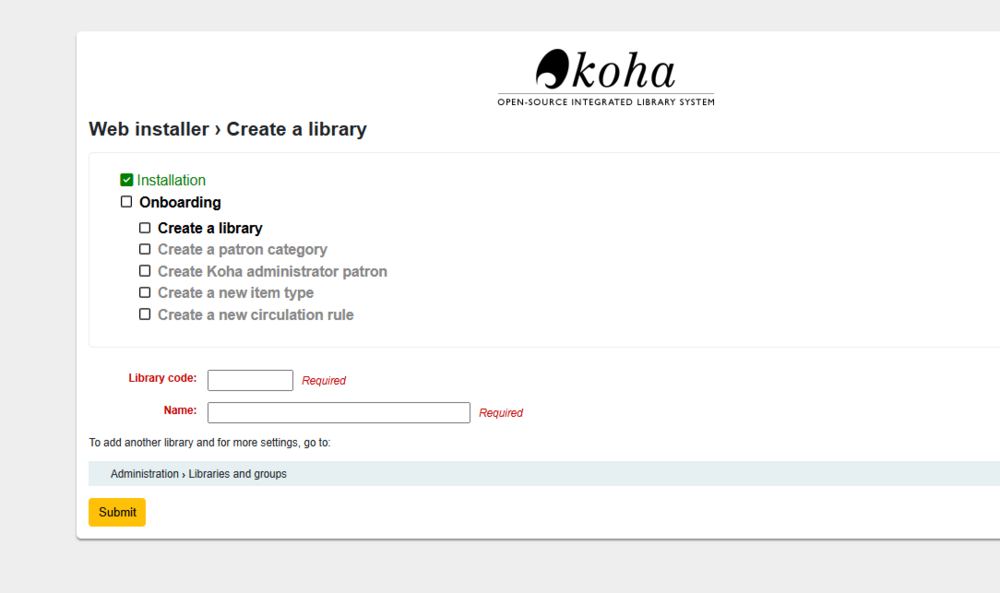Click the Create a library checkbox icon
The height and width of the screenshot is (593, 1000).
(145, 228)
